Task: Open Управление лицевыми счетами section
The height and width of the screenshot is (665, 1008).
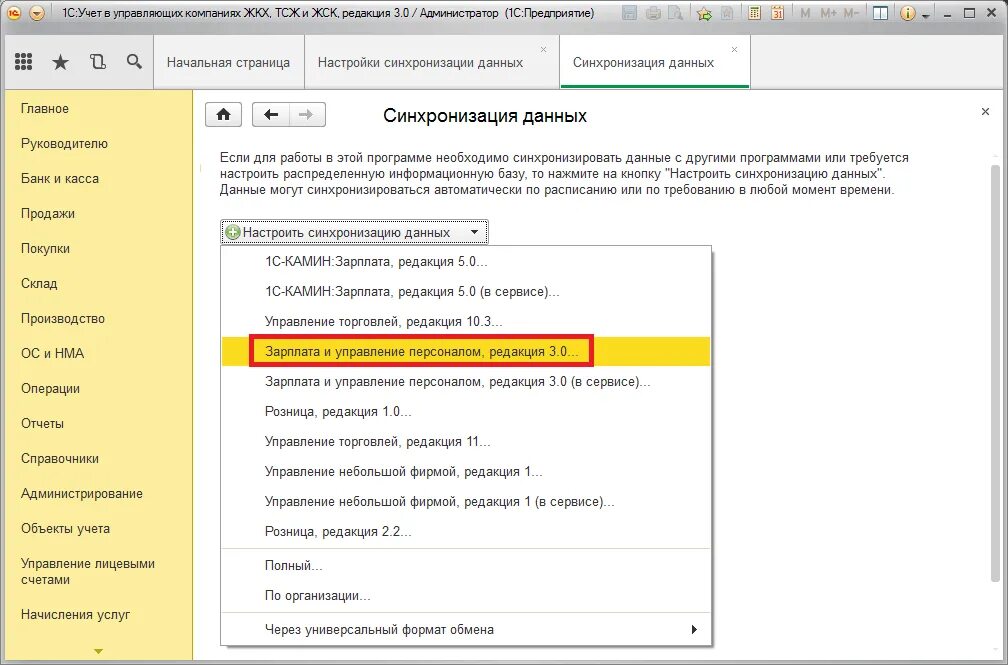Action: click(x=87, y=571)
